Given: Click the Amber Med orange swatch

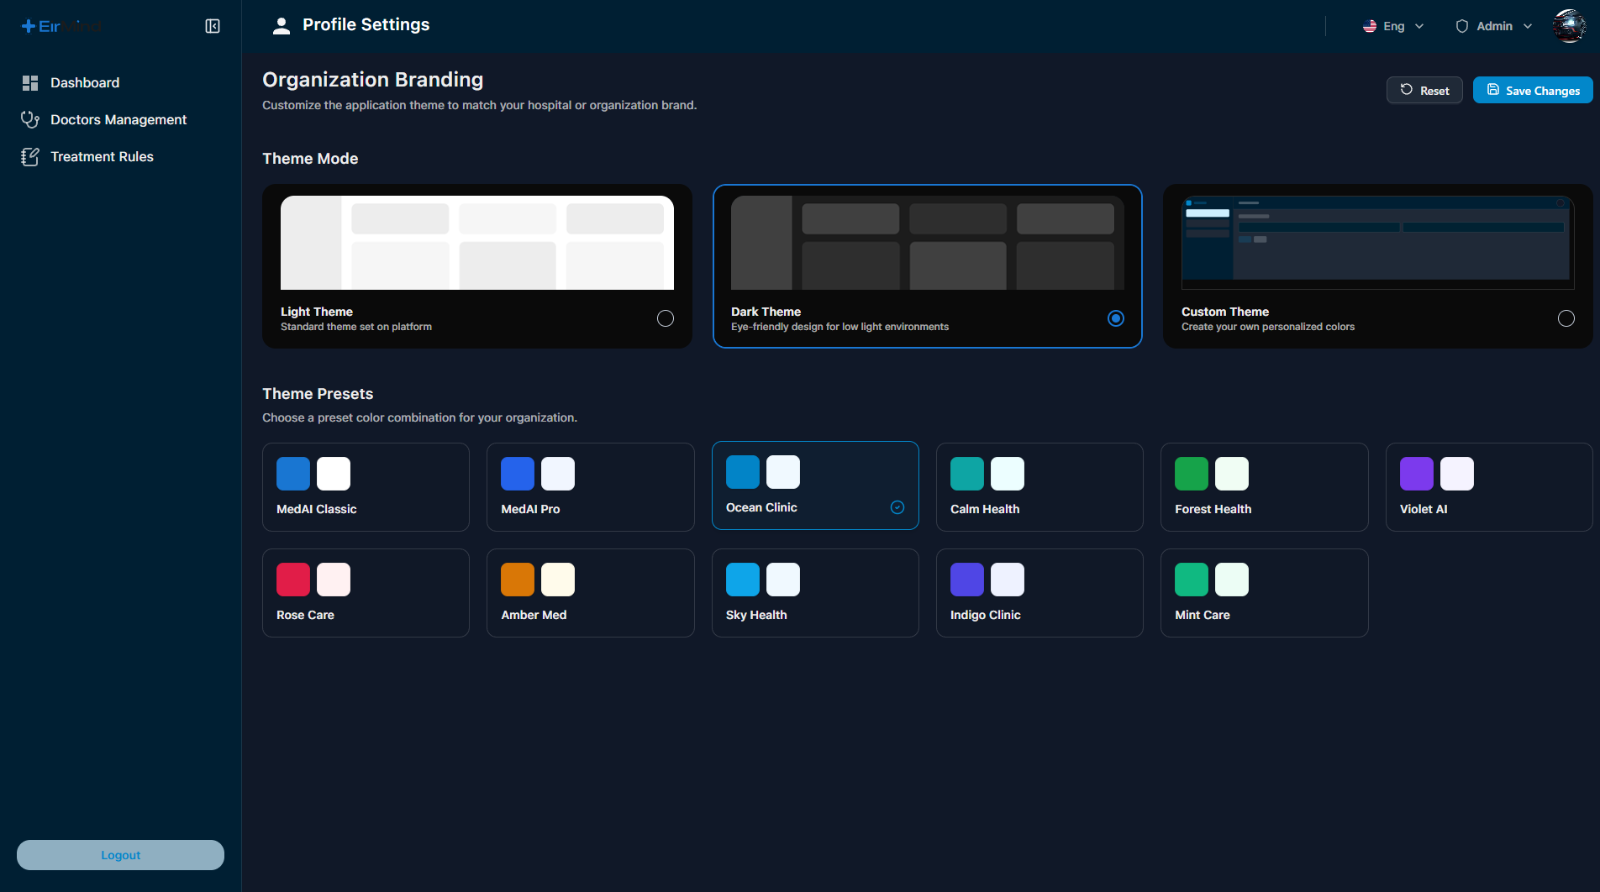Looking at the screenshot, I should pos(518,580).
